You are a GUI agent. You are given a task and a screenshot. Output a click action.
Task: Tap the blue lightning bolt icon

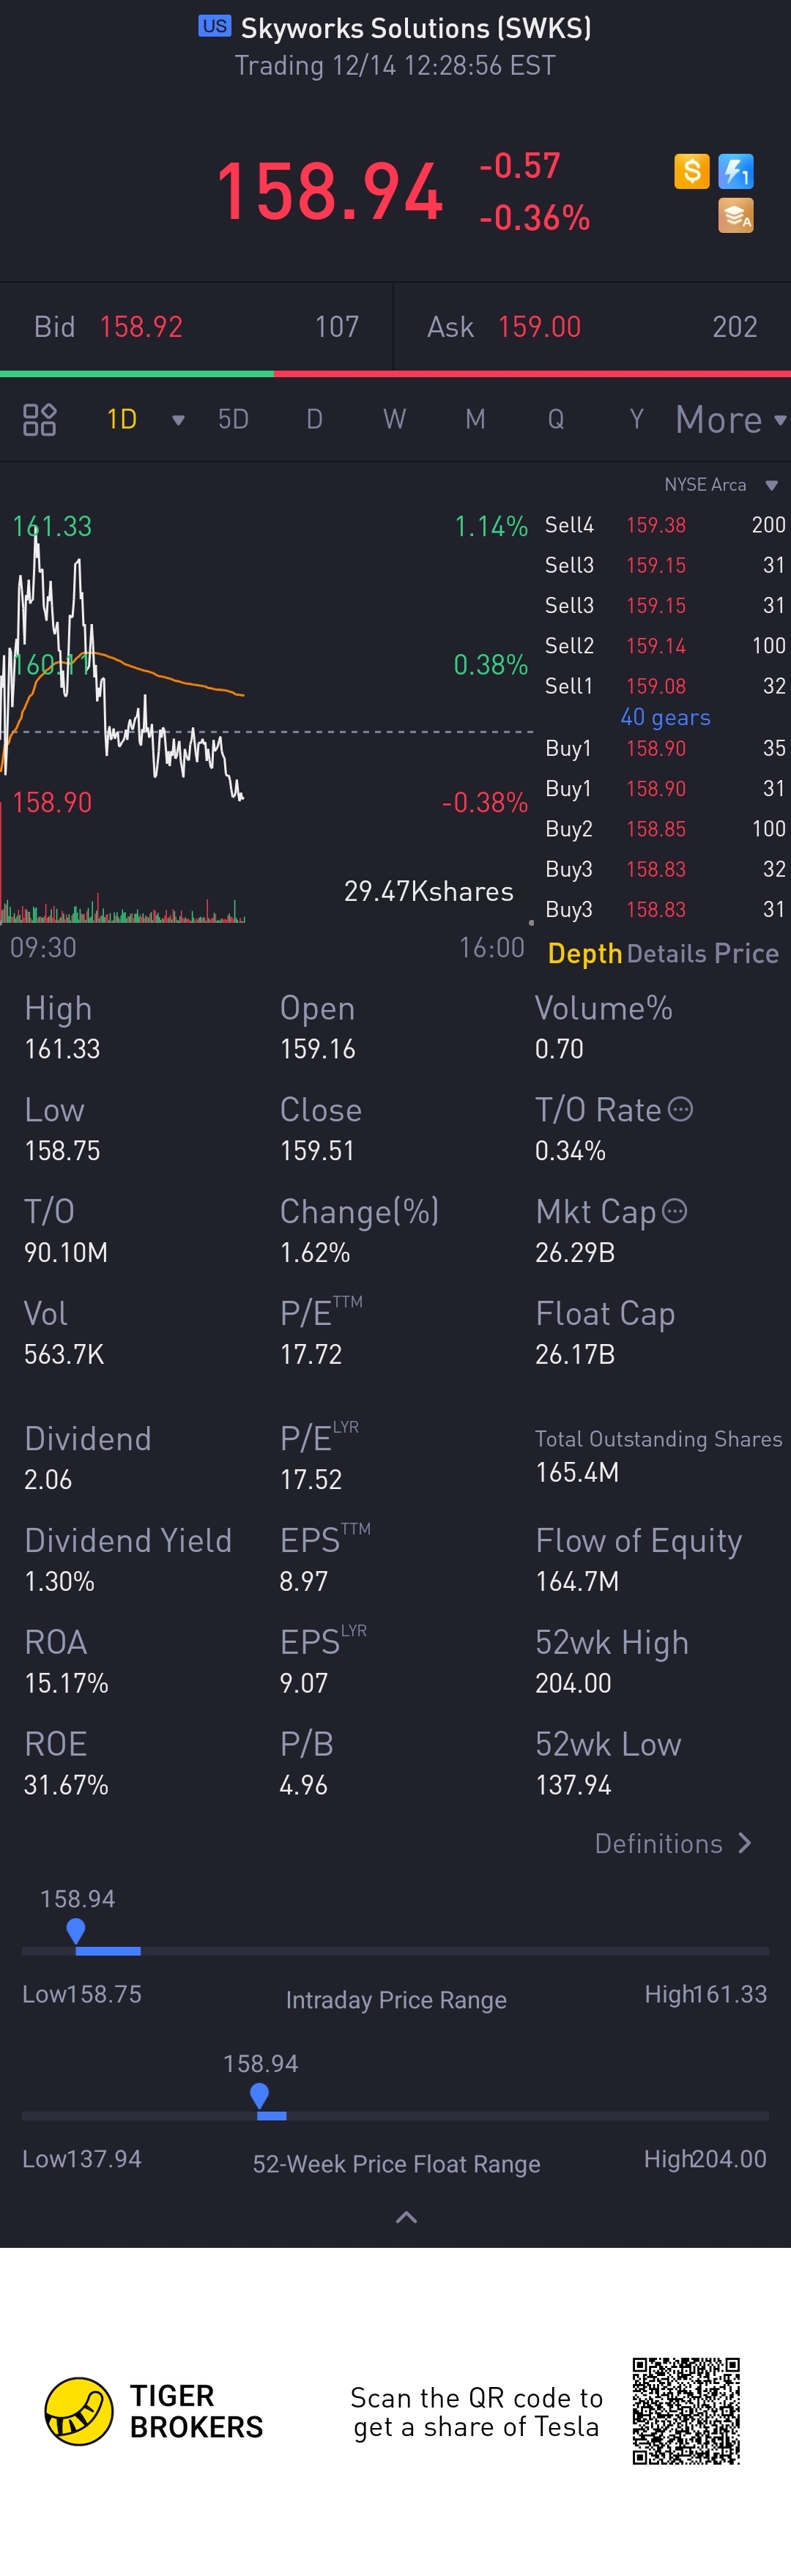735,171
